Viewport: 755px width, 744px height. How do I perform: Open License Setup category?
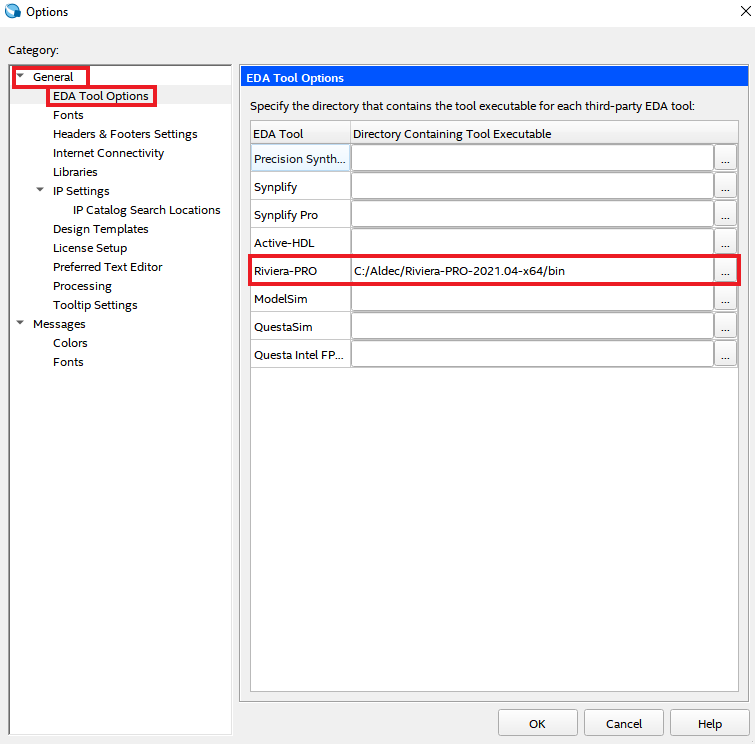point(90,248)
